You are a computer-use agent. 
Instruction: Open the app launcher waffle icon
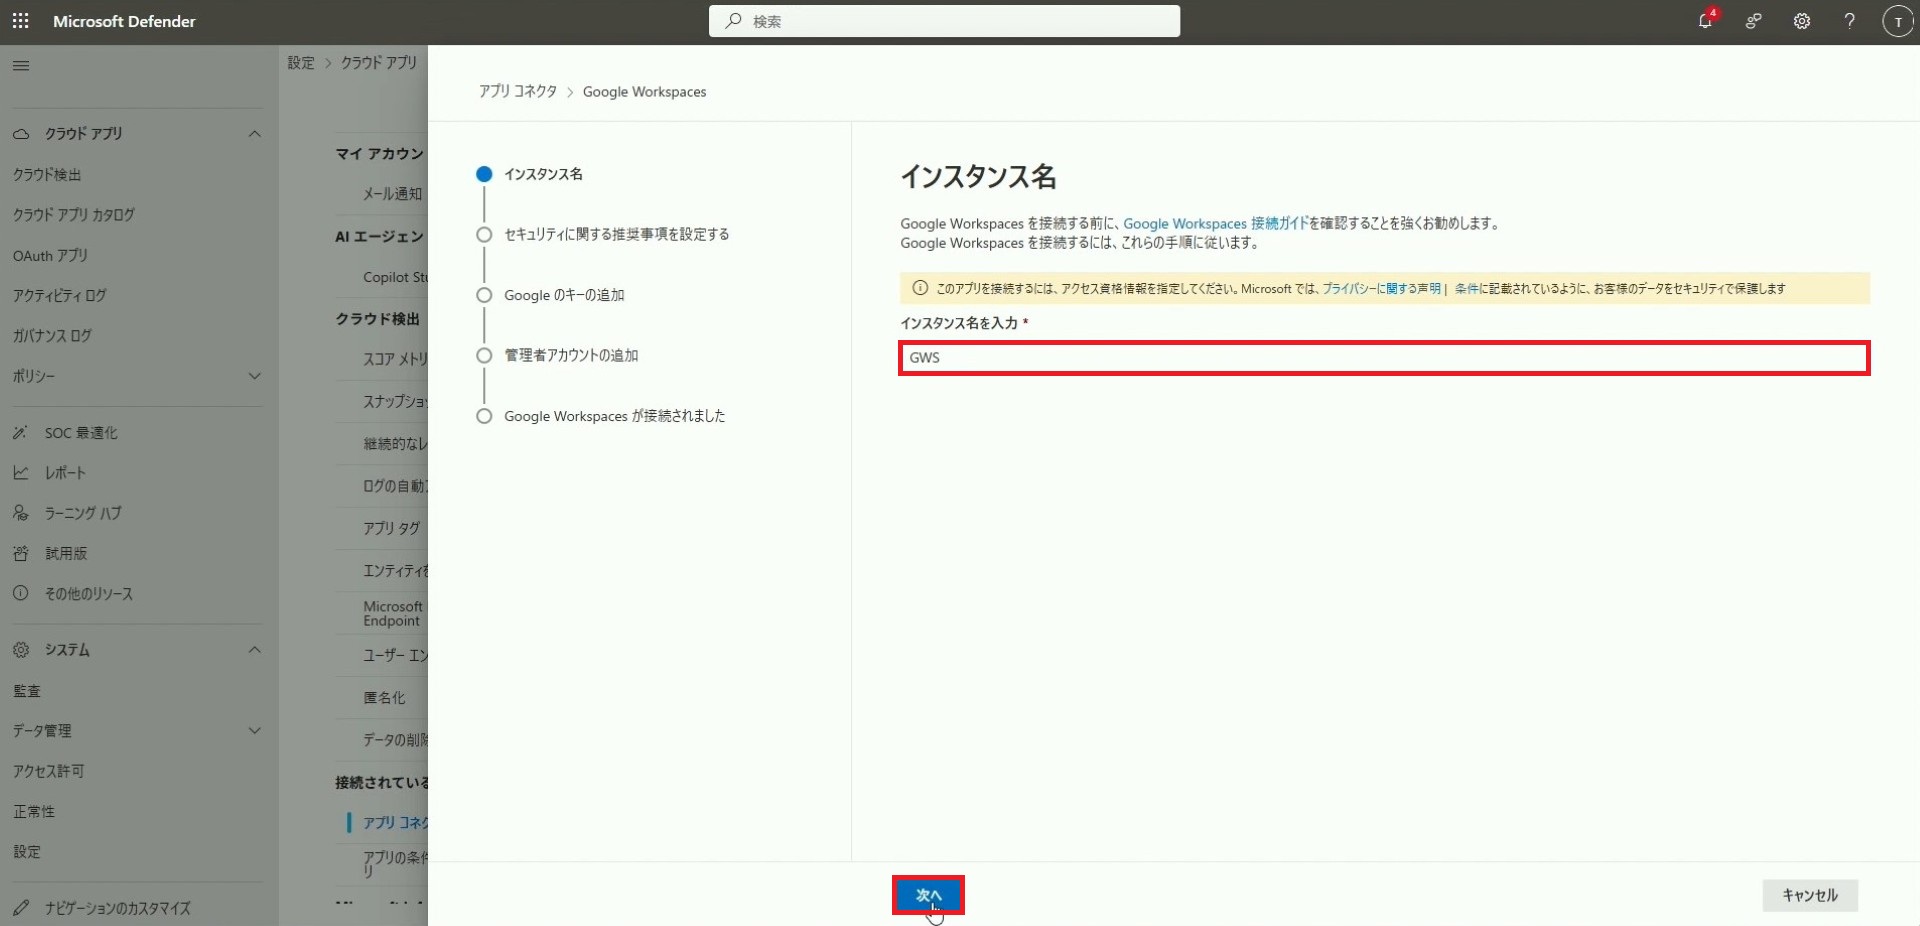coord(20,21)
